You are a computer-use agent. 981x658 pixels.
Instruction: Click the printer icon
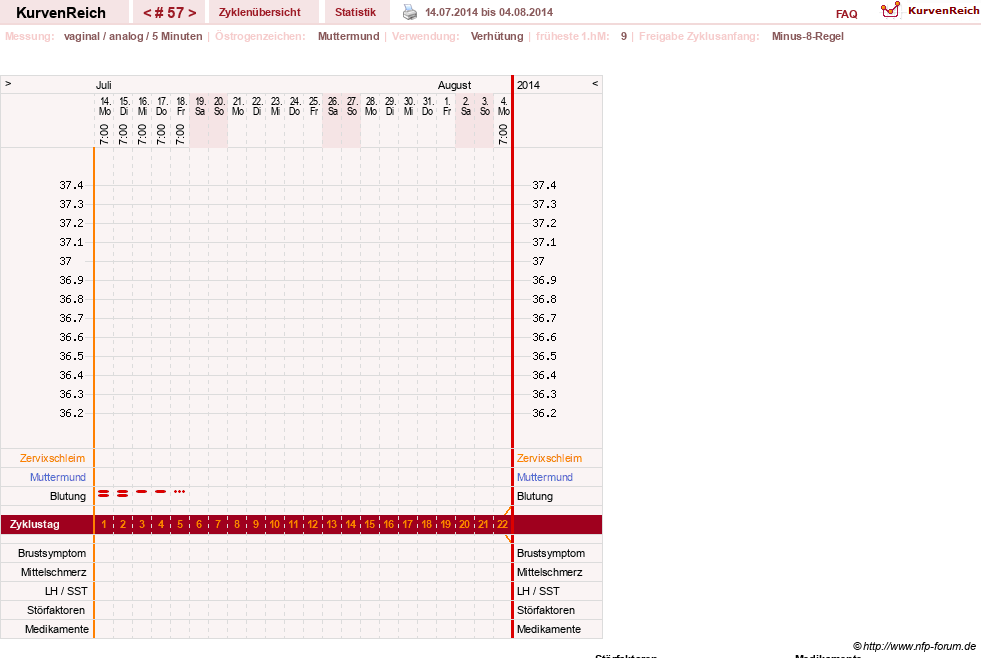point(410,12)
